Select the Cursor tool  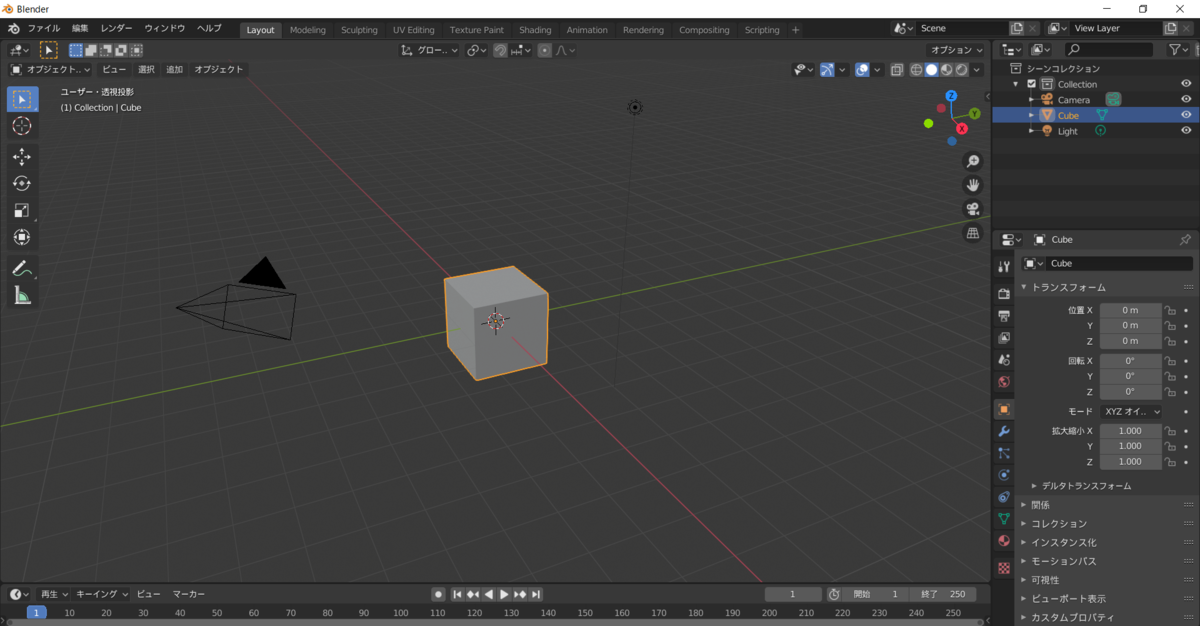tap(22, 126)
